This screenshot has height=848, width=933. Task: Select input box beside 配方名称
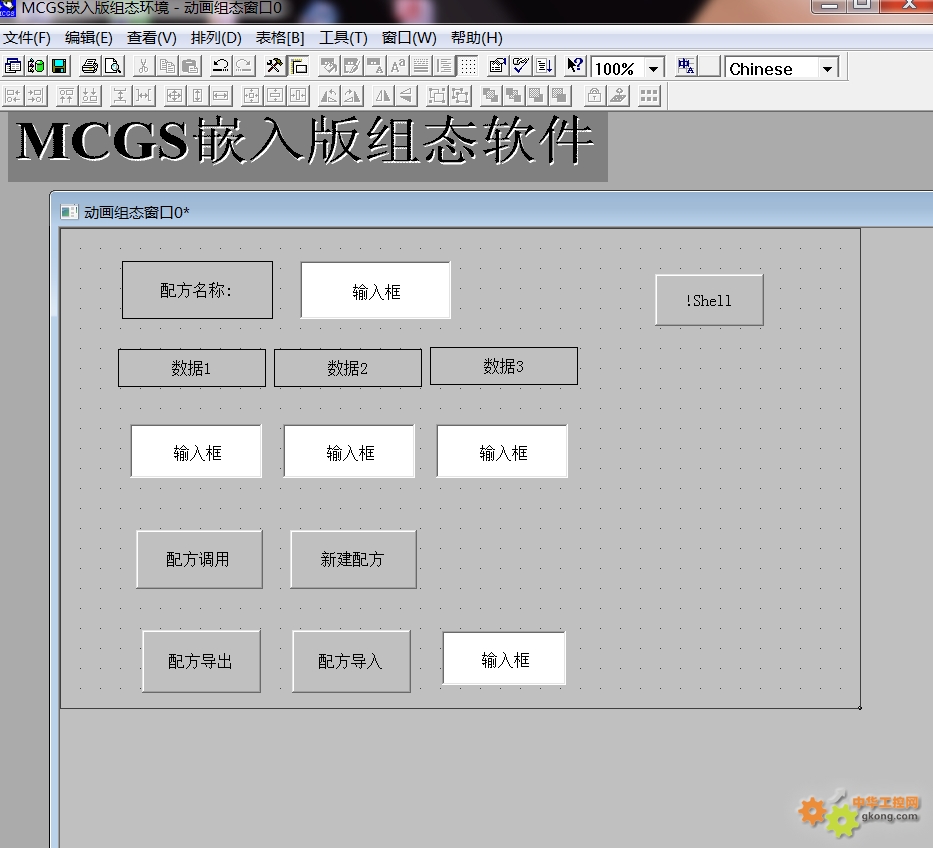[375, 290]
